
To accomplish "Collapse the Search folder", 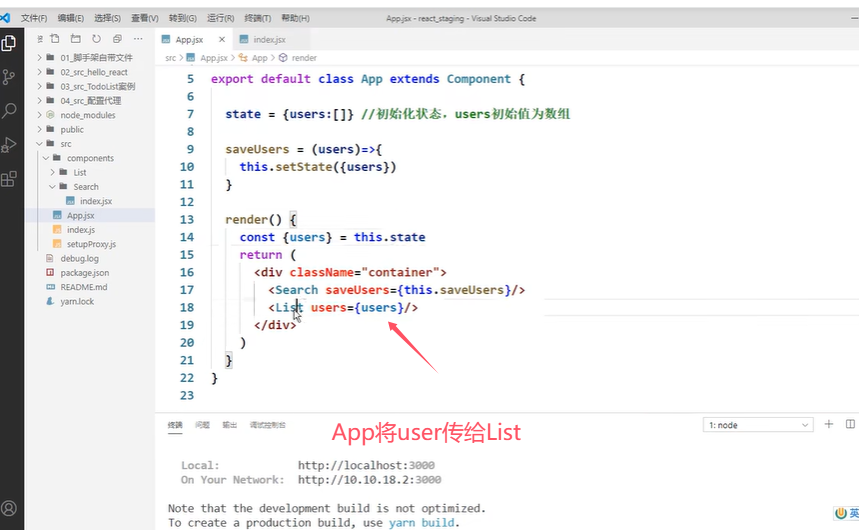I will 86,186.
